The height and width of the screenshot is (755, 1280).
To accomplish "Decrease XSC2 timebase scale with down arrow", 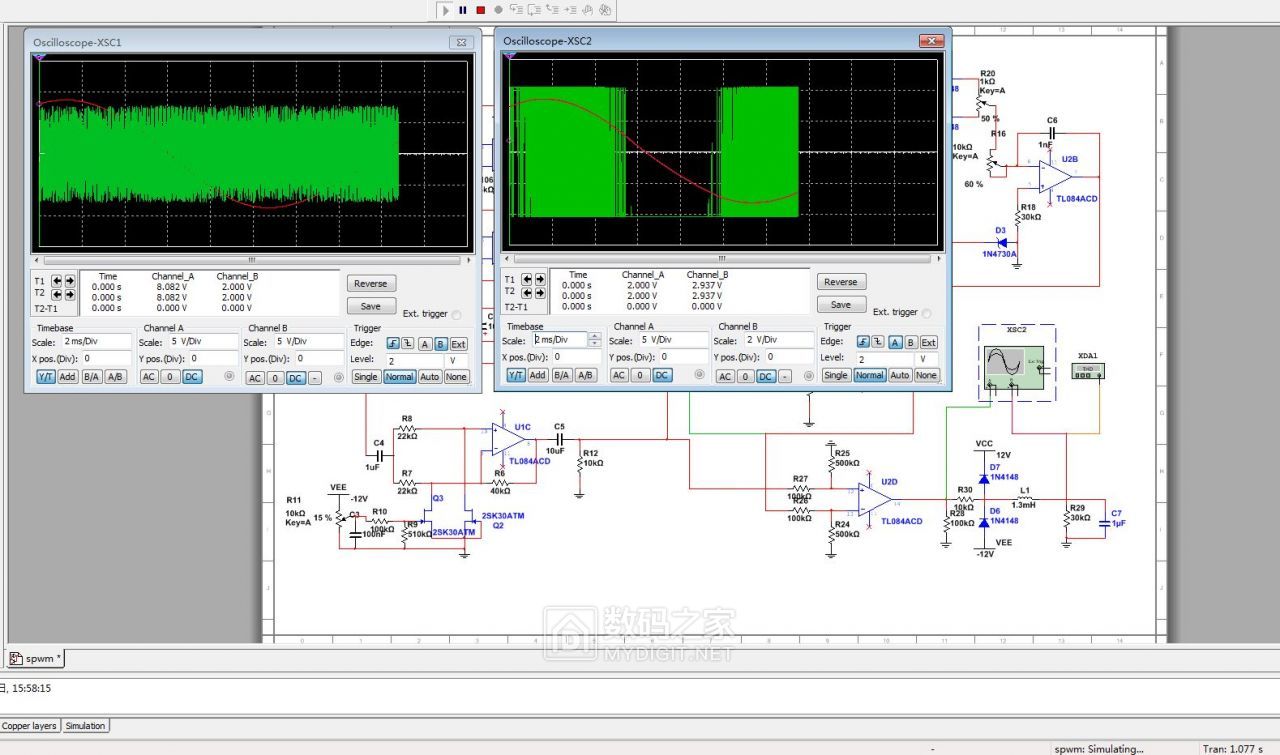I will tap(595, 343).
